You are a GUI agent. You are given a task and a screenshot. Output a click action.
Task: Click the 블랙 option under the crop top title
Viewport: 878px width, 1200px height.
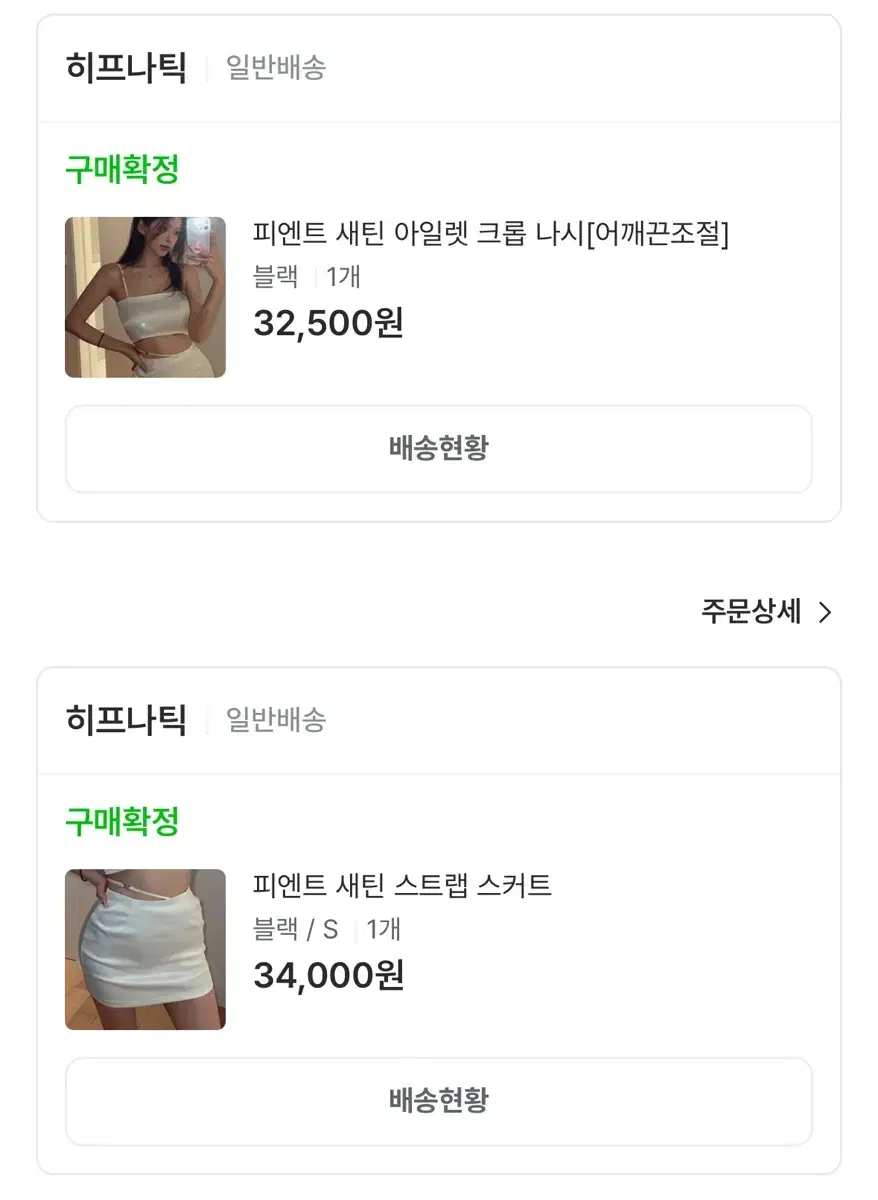tap(276, 277)
